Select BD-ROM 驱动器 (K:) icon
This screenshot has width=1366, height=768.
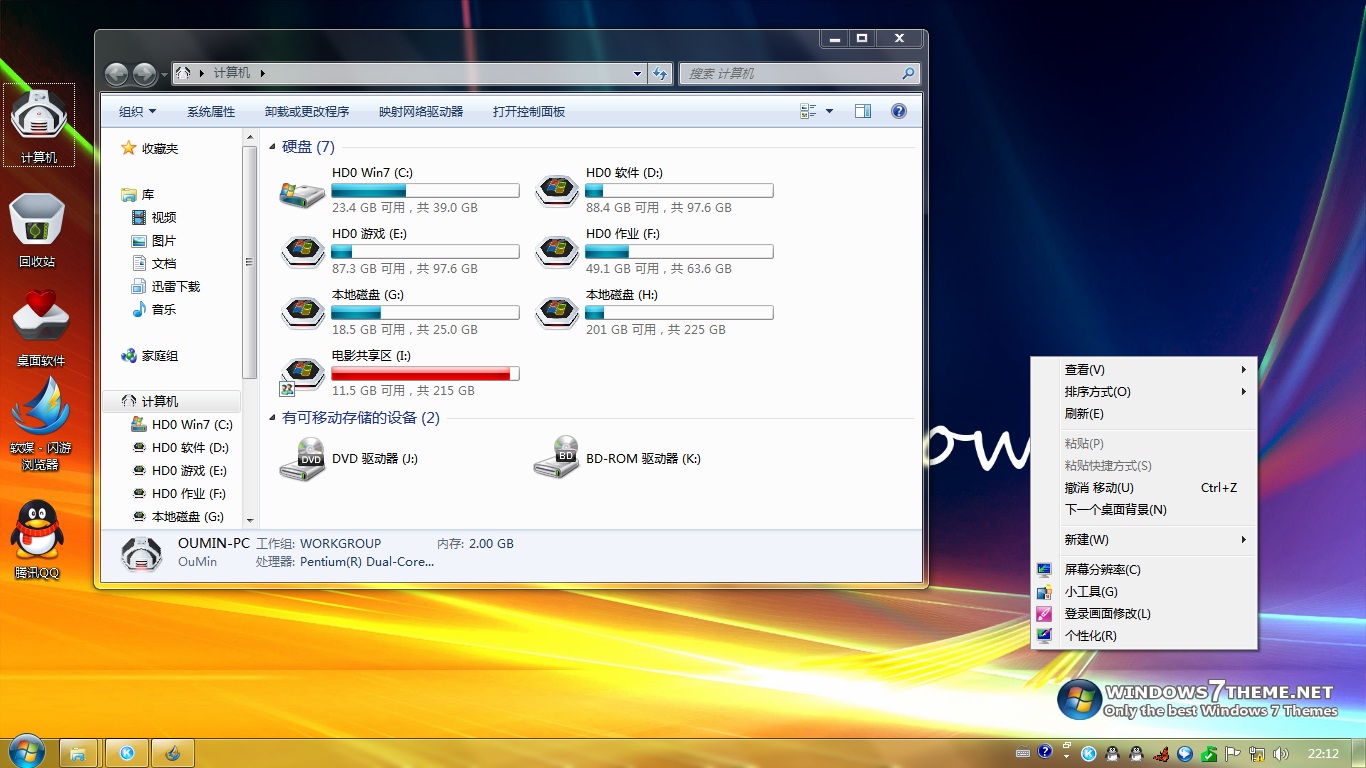coord(556,459)
